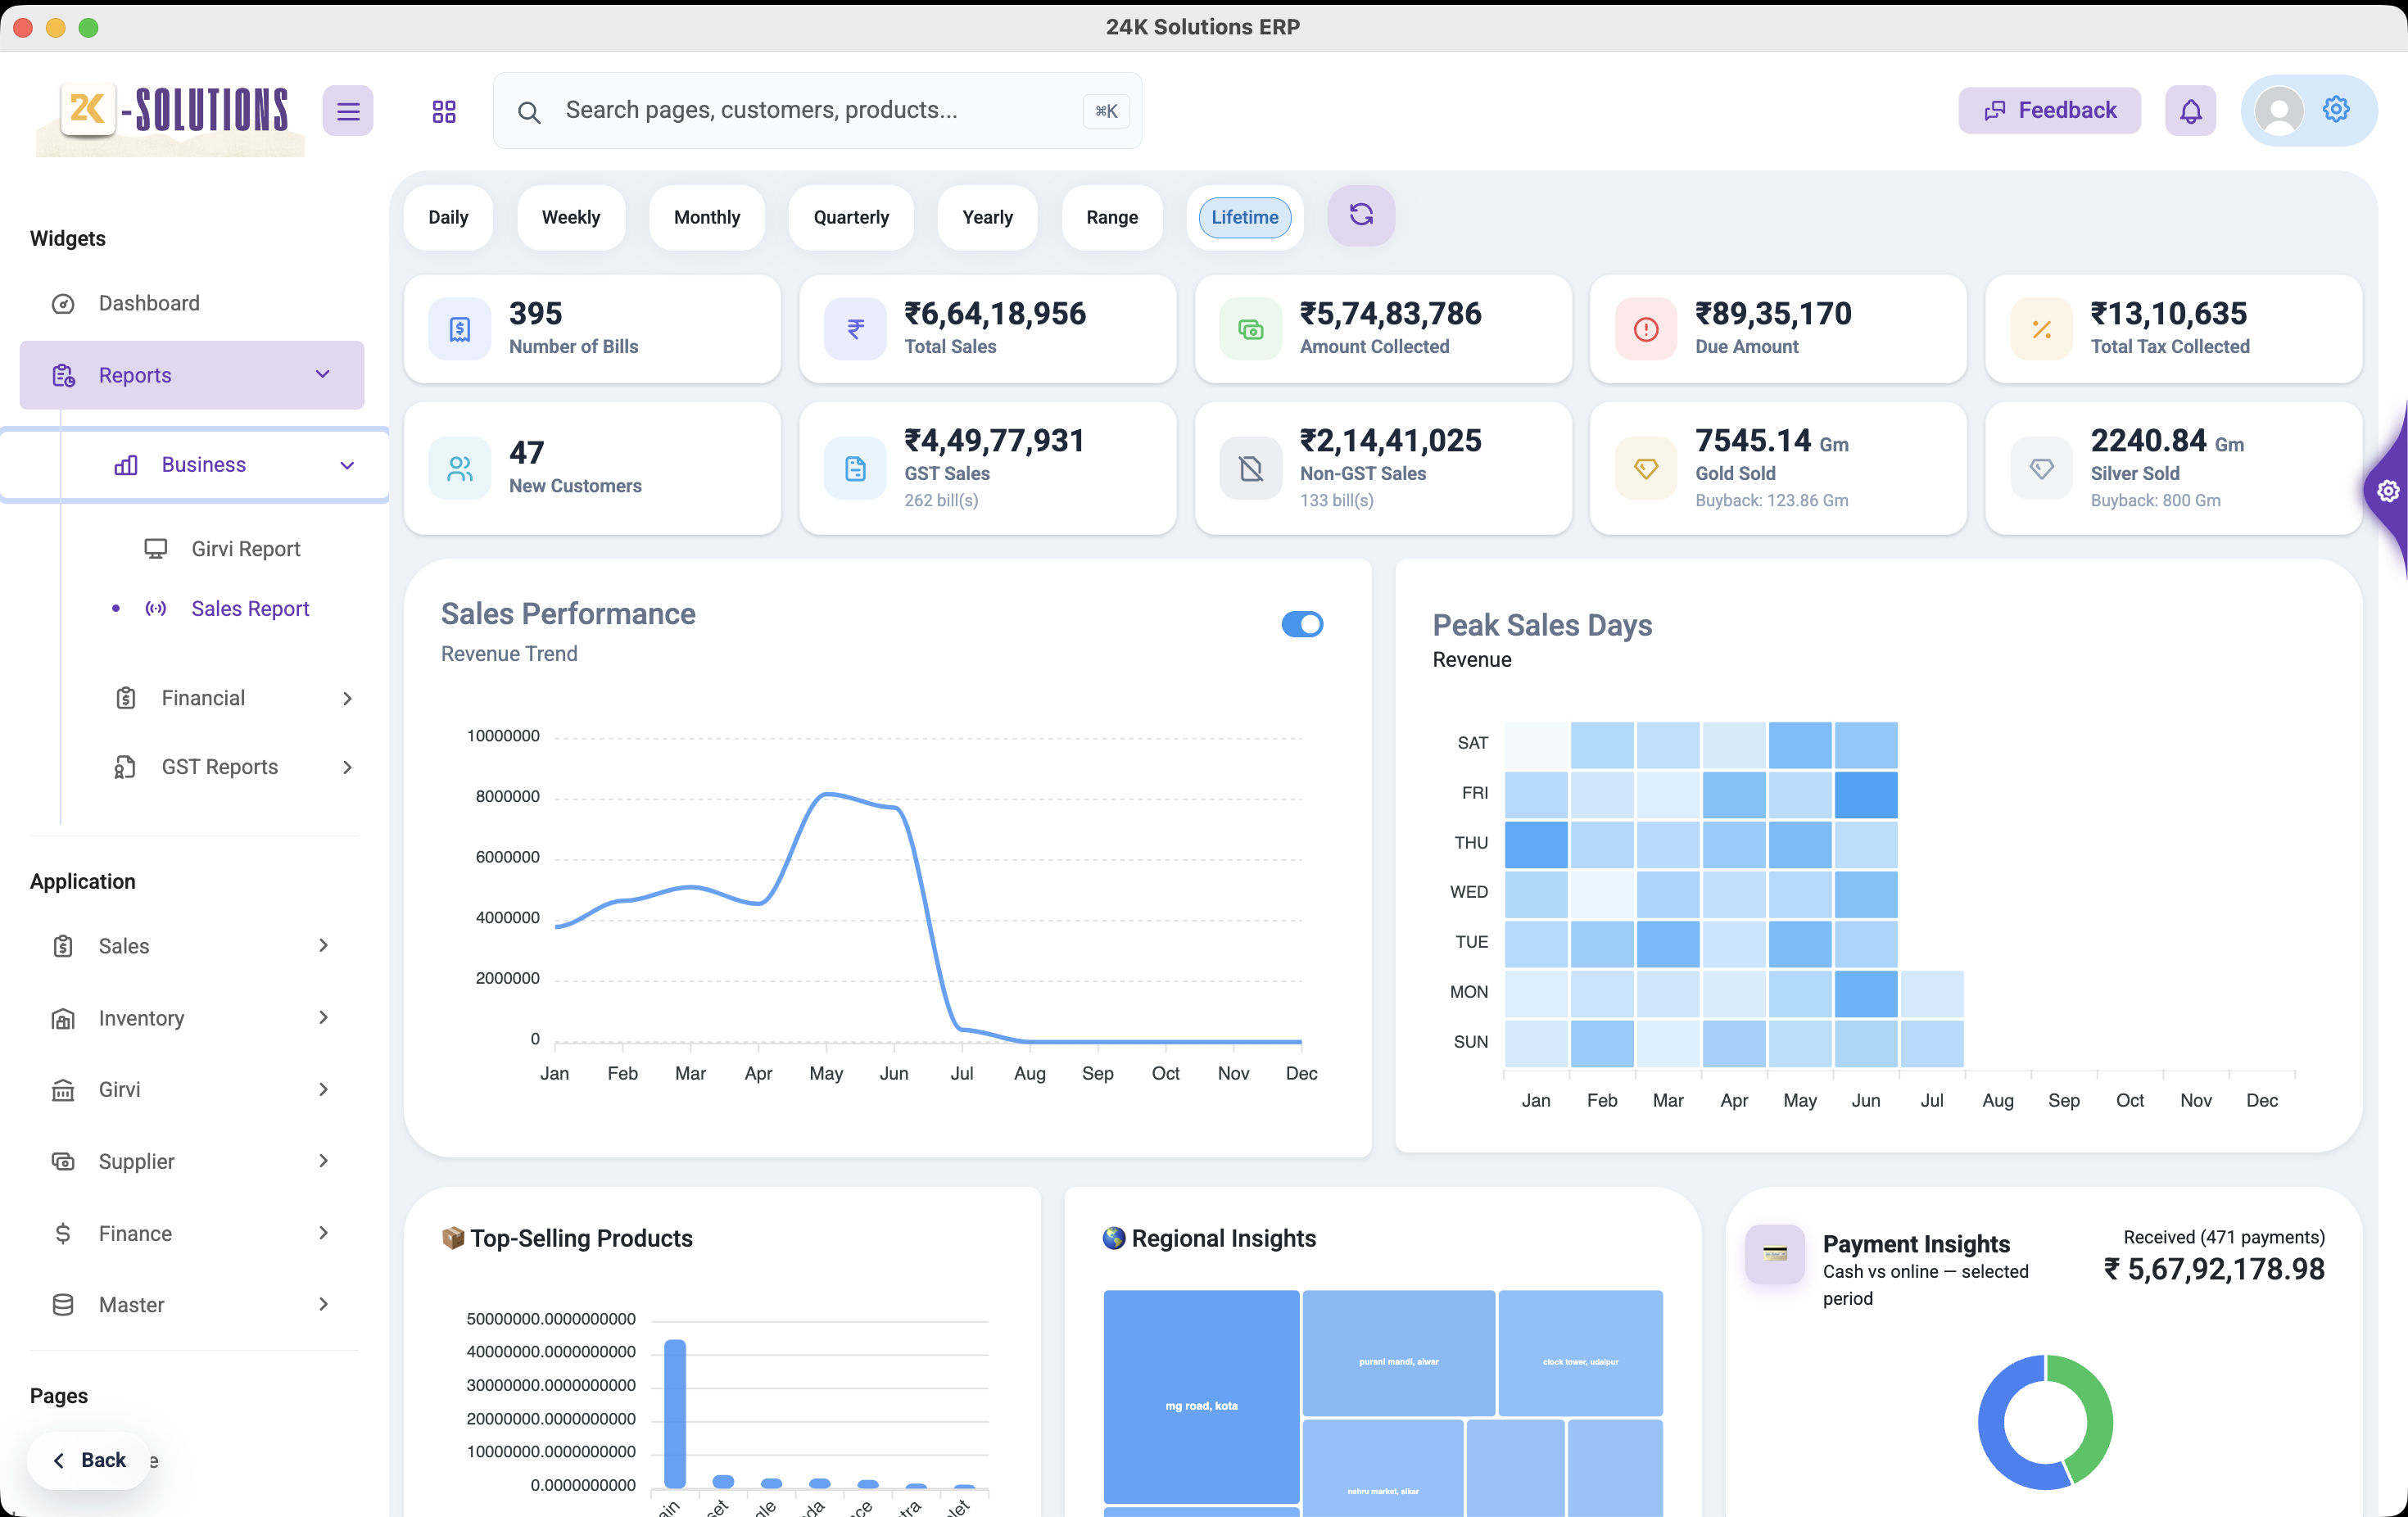
Task: Click the Finance dollar icon in sidebar
Action: click(63, 1234)
